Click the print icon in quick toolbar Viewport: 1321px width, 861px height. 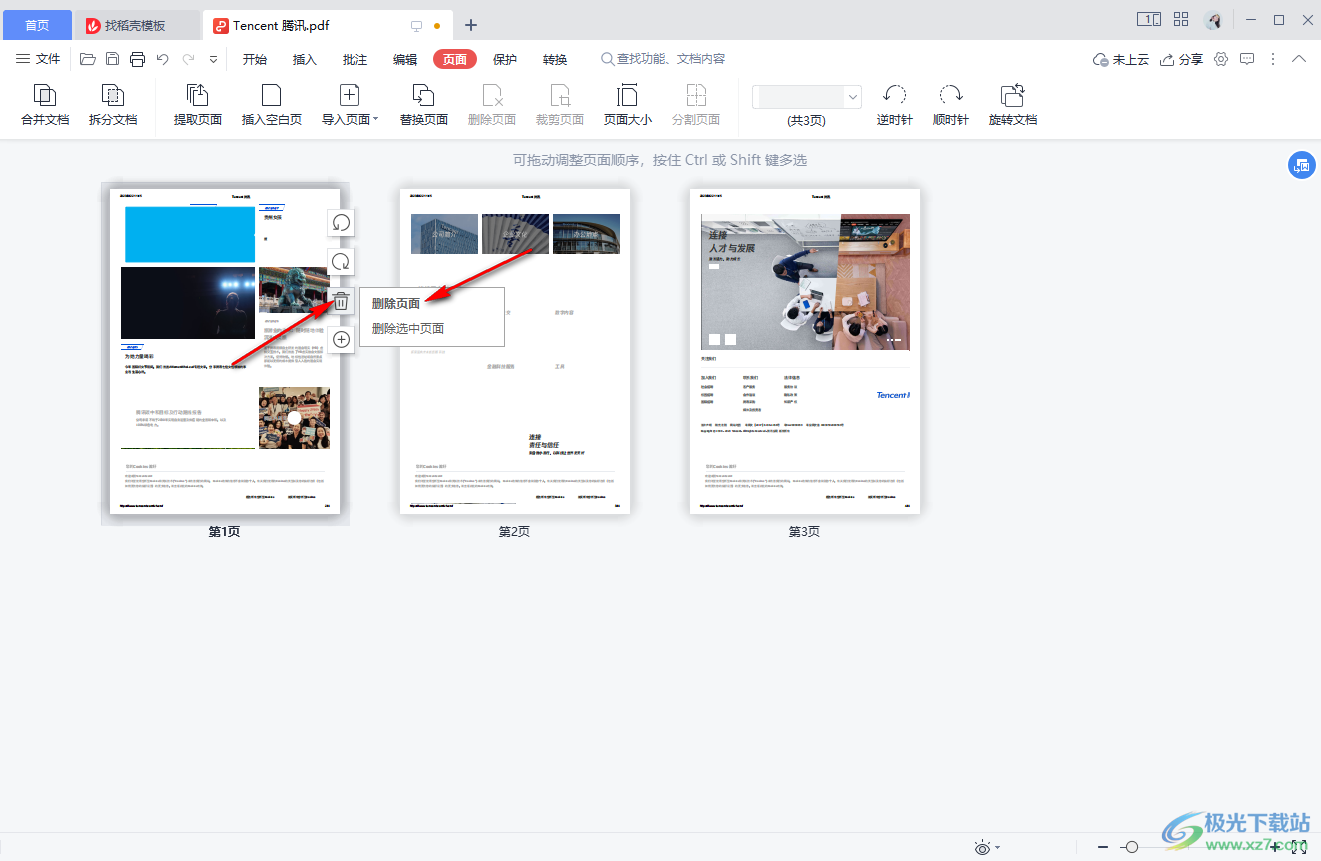click(137, 59)
